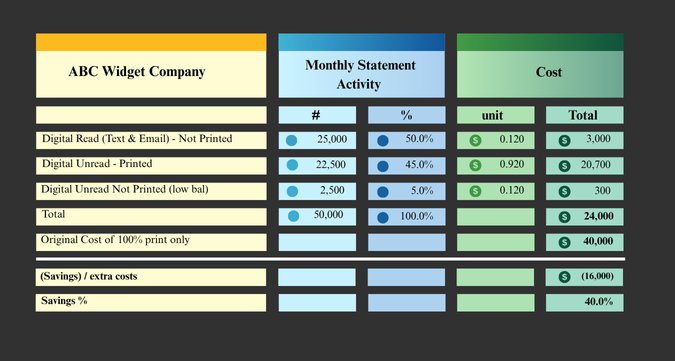The height and width of the screenshot is (361, 675).
Task: Click the orange color bar above company name
Action: tap(151, 42)
